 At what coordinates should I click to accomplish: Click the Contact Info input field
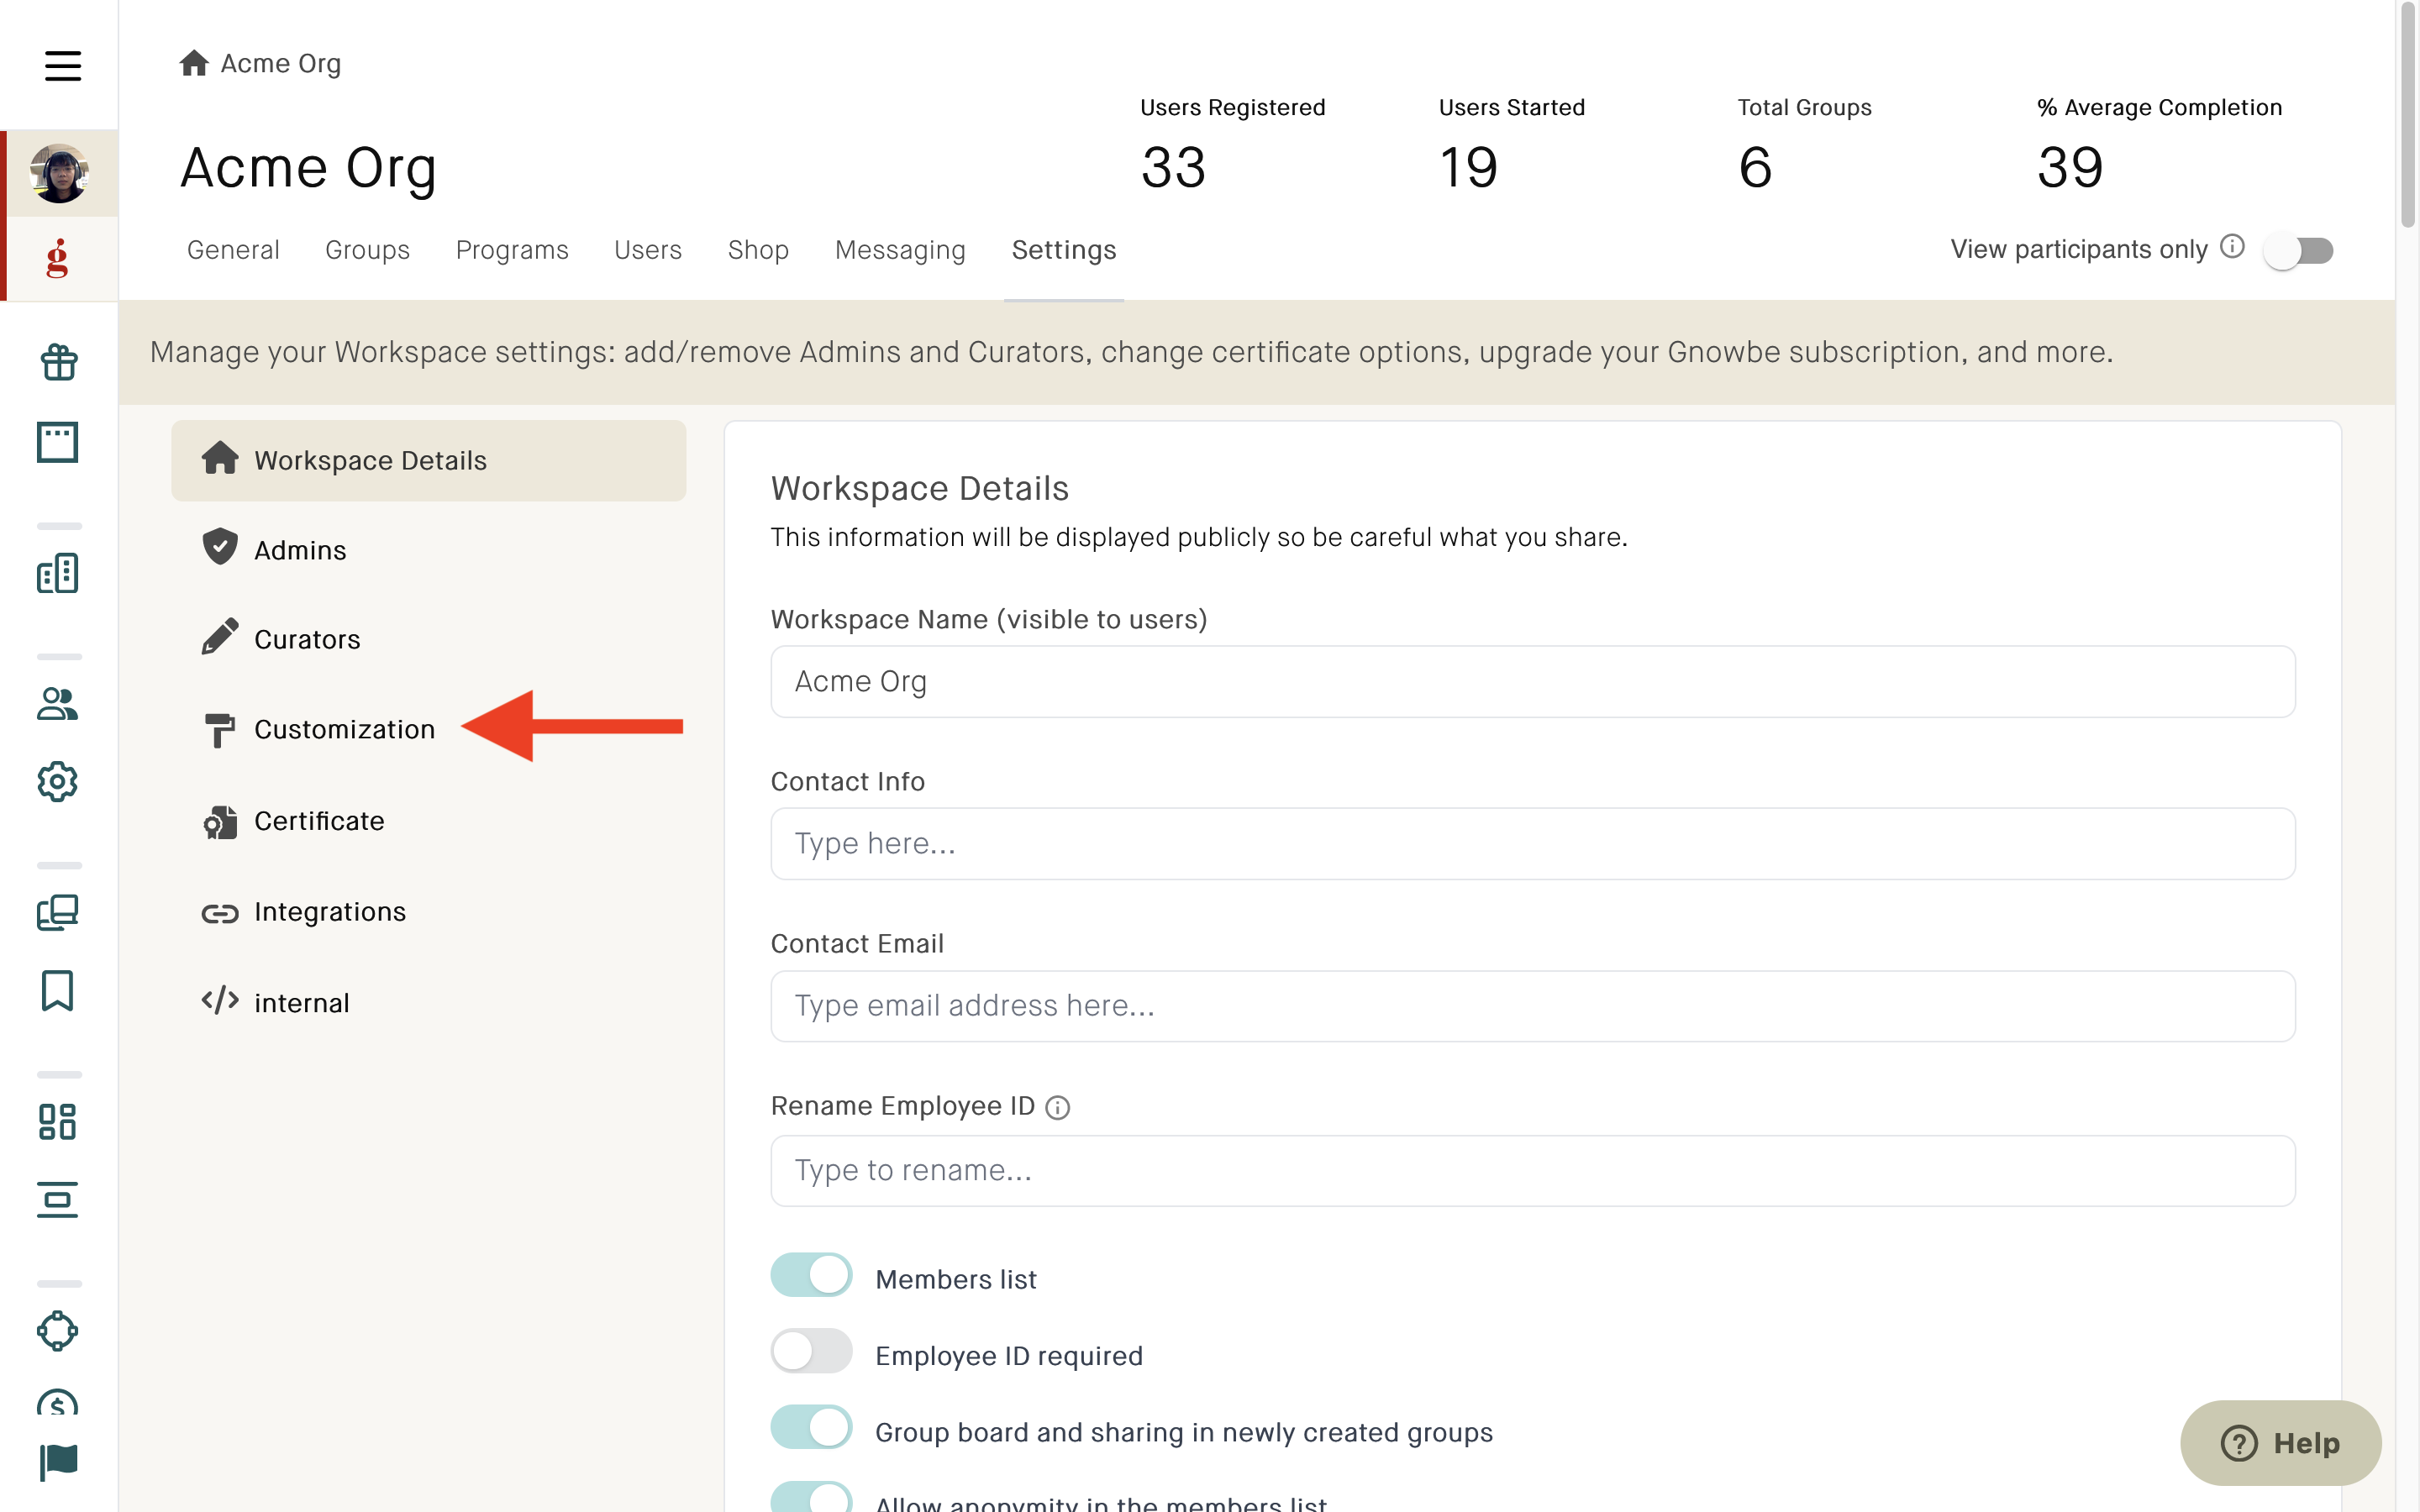click(1532, 843)
